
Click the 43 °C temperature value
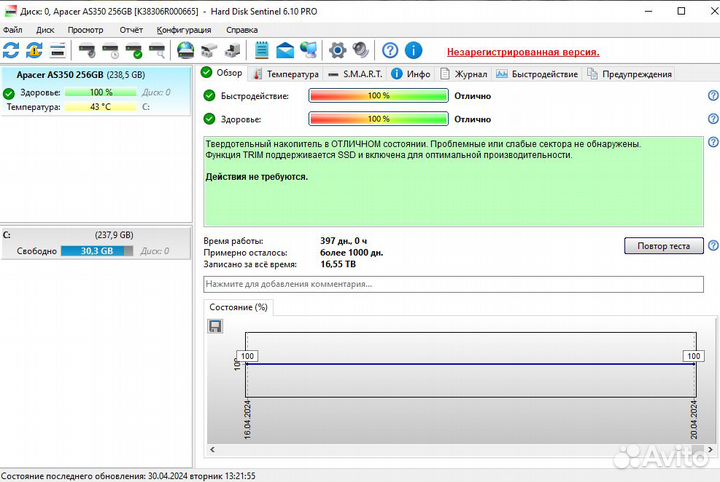pyautogui.click(x=101, y=107)
